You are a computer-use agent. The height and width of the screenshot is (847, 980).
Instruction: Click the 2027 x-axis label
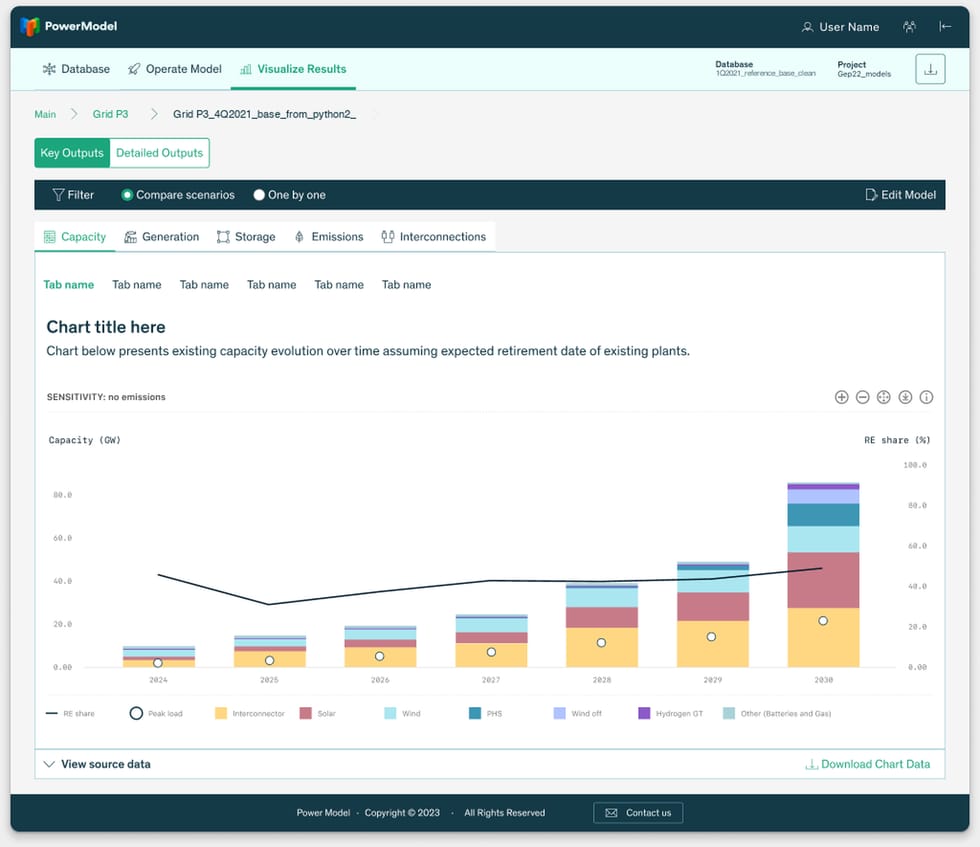491,679
